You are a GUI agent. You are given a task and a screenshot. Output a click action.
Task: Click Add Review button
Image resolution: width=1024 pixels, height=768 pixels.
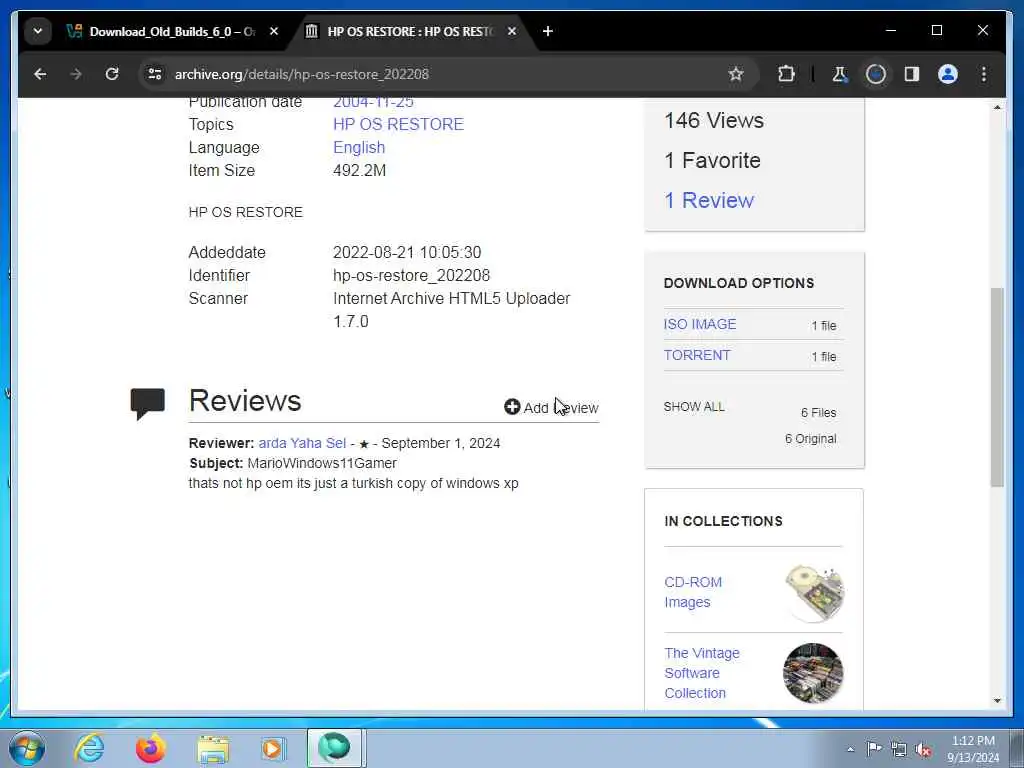click(552, 408)
